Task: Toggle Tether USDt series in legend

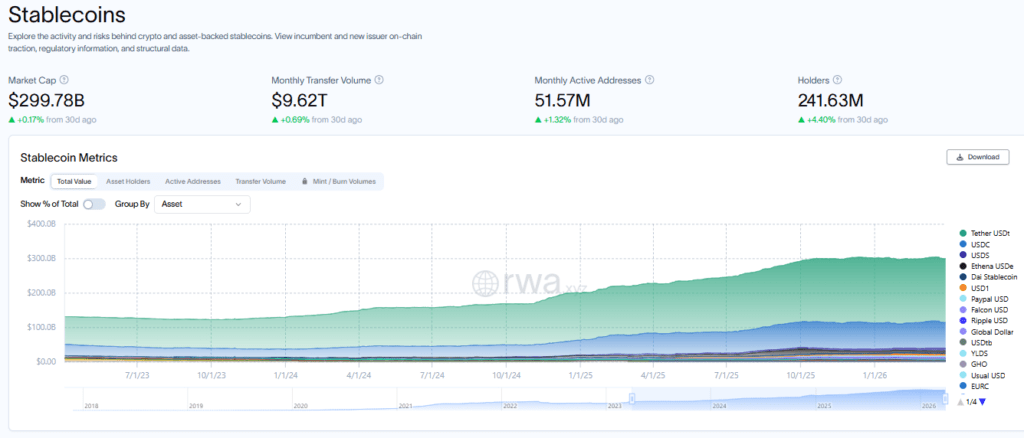Action: pos(989,233)
